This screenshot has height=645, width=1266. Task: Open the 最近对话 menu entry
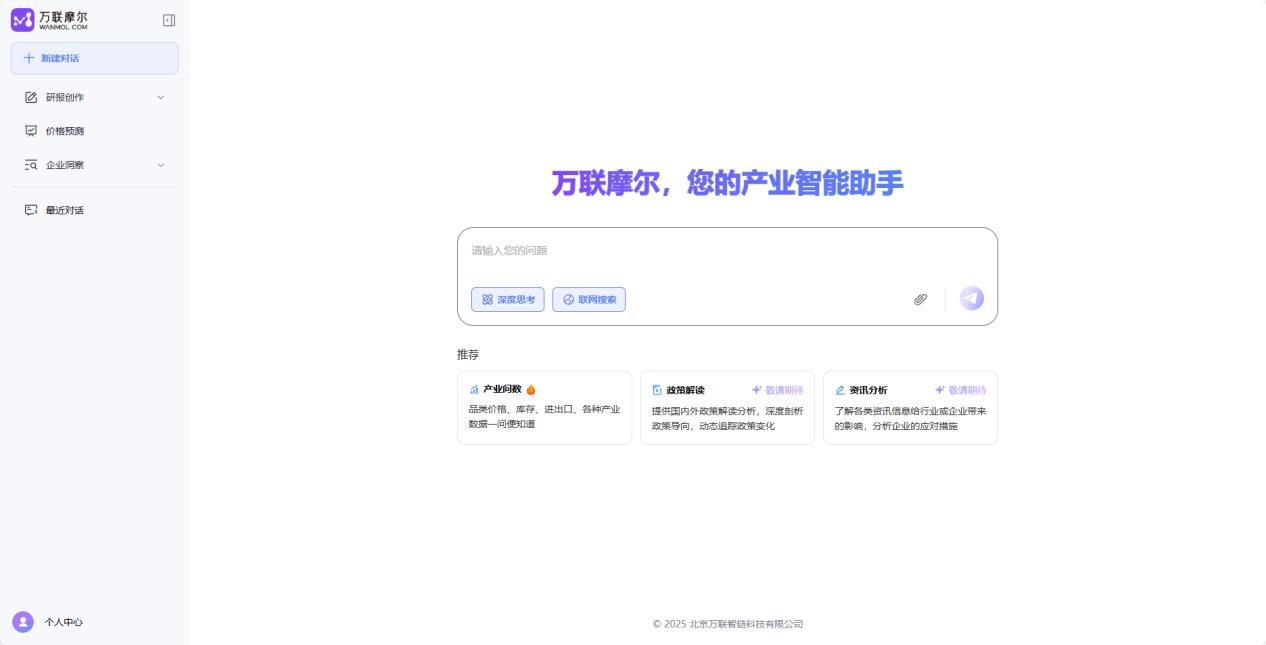pos(63,210)
